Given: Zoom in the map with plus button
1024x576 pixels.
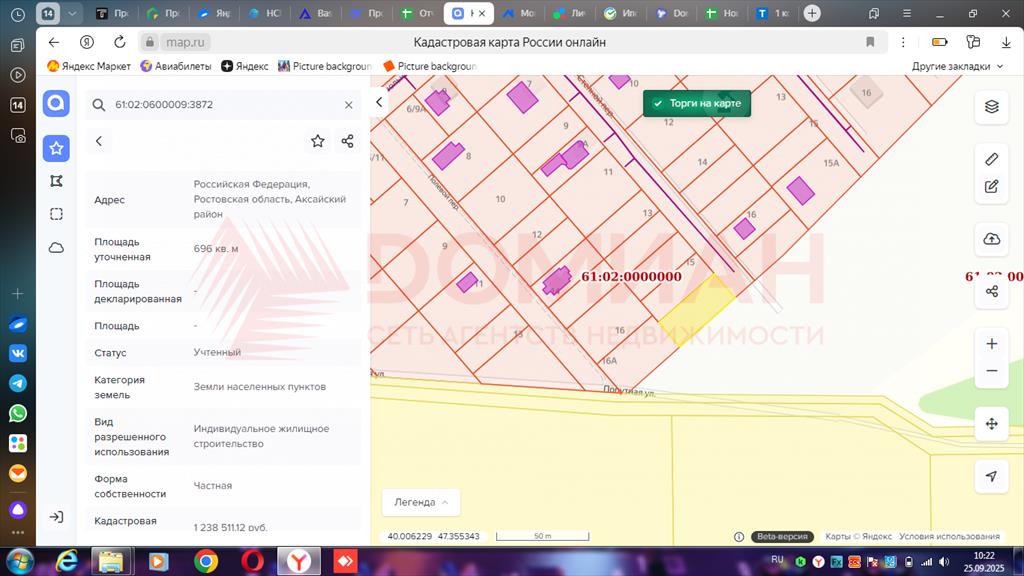Looking at the screenshot, I should [991, 344].
